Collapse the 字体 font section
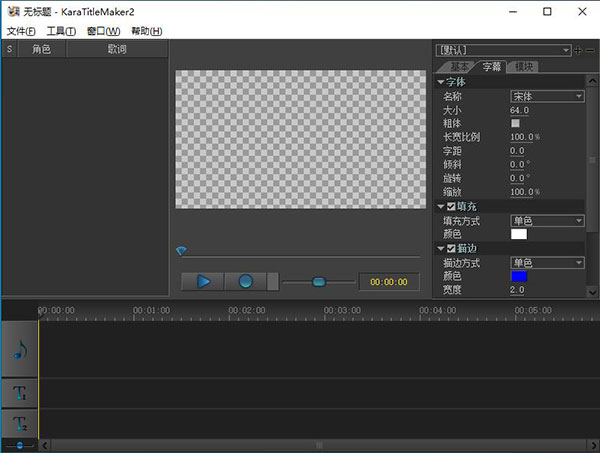 [441, 81]
